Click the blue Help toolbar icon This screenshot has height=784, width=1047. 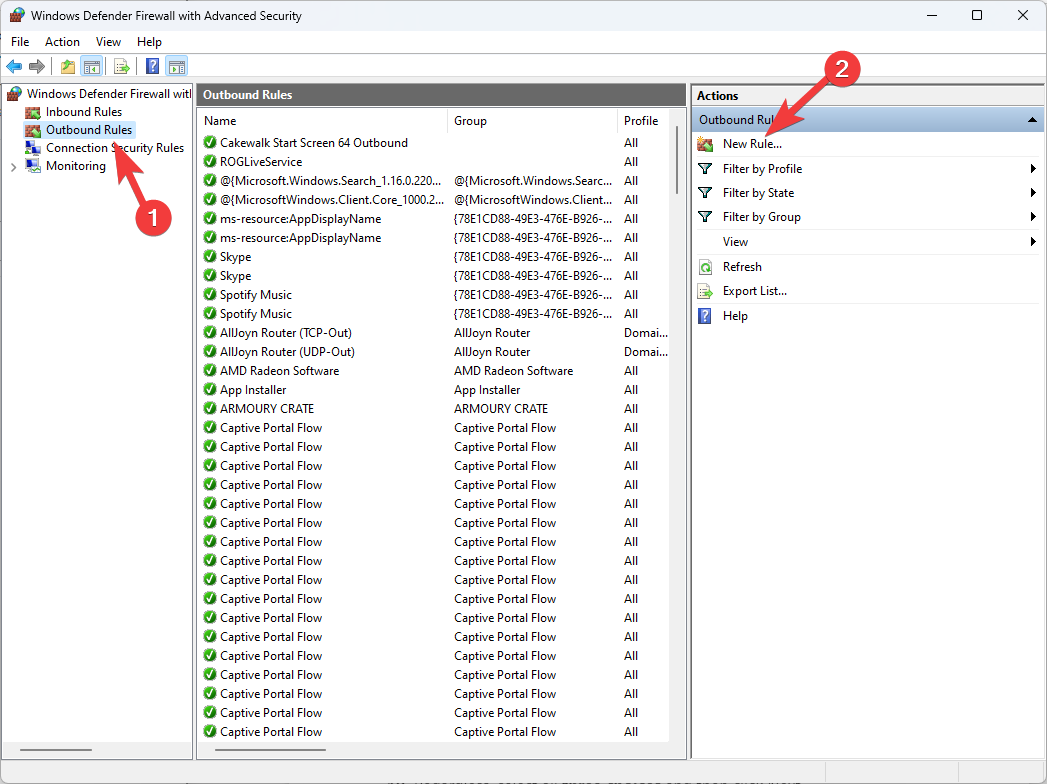tap(152, 67)
